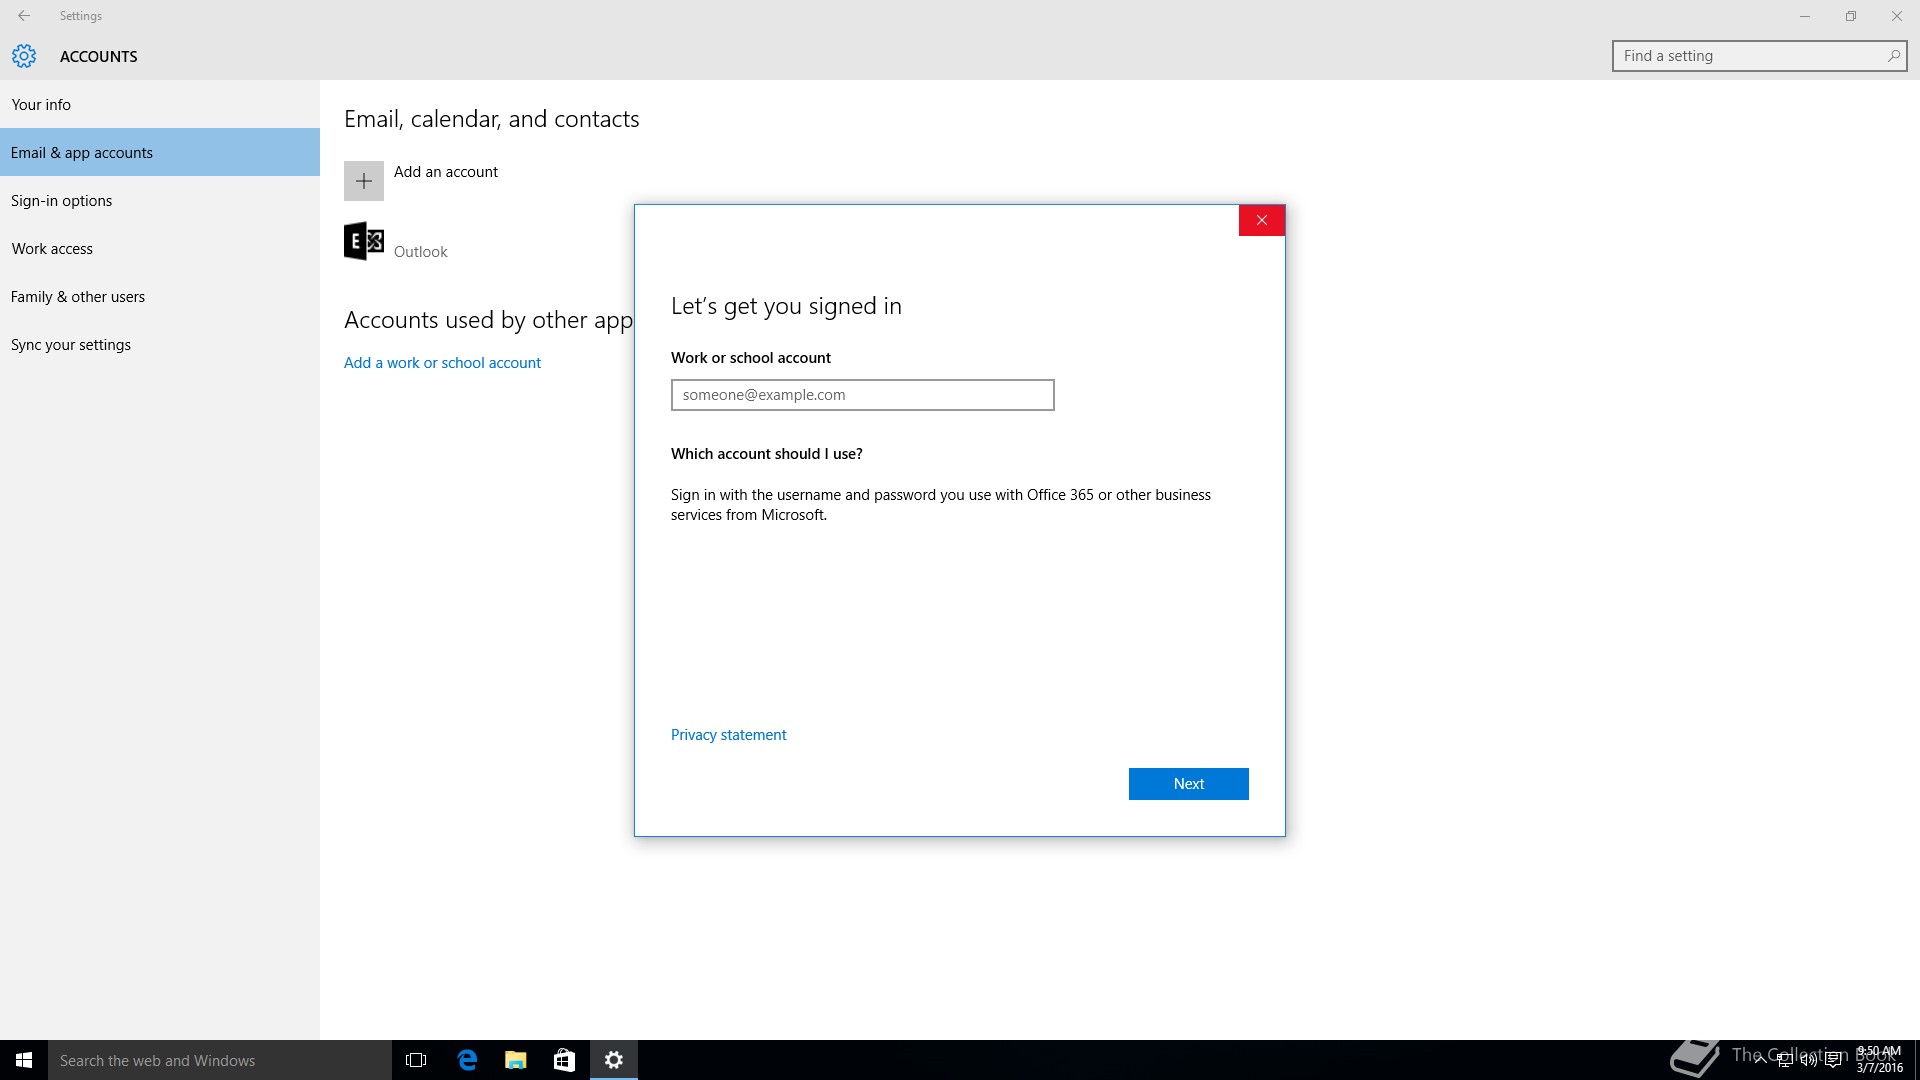
Task: Click the search magnifier in Find a setting
Action: (1893, 56)
